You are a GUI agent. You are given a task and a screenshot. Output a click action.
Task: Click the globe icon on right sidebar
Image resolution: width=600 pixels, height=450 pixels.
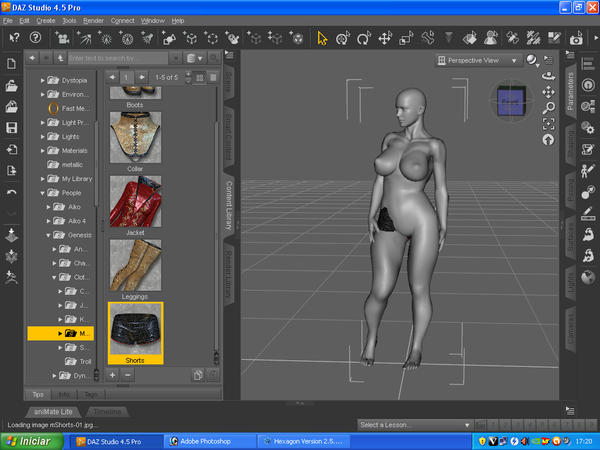tap(588, 277)
